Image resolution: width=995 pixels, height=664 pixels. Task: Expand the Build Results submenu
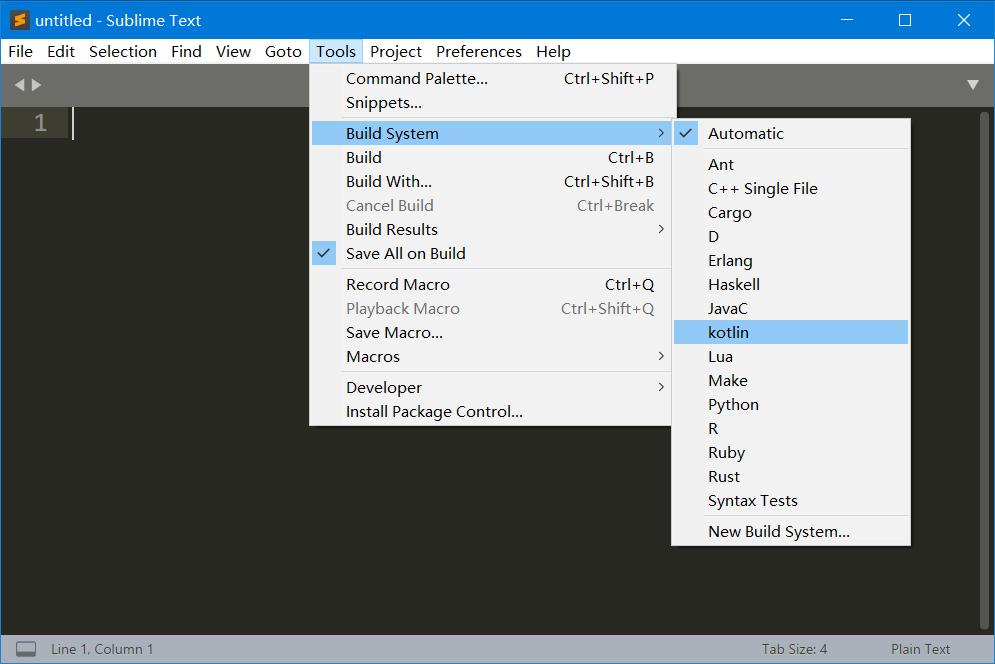click(x=392, y=229)
